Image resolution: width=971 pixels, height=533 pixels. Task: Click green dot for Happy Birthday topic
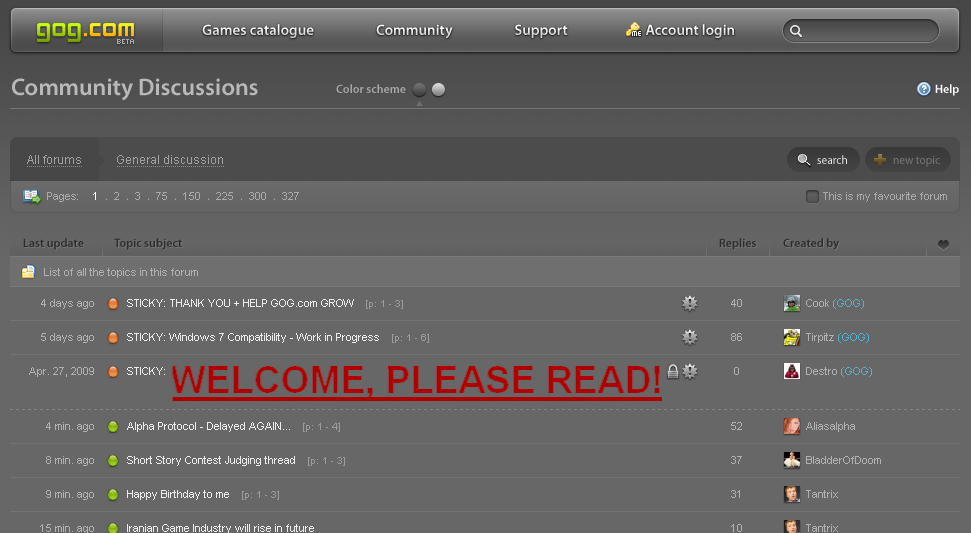click(x=113, y=495)
